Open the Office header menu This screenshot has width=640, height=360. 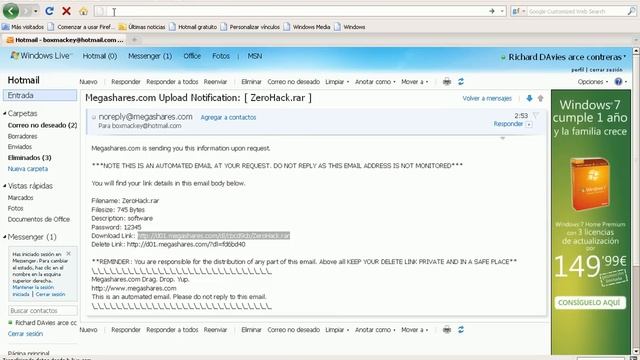(x=192, y=56)
